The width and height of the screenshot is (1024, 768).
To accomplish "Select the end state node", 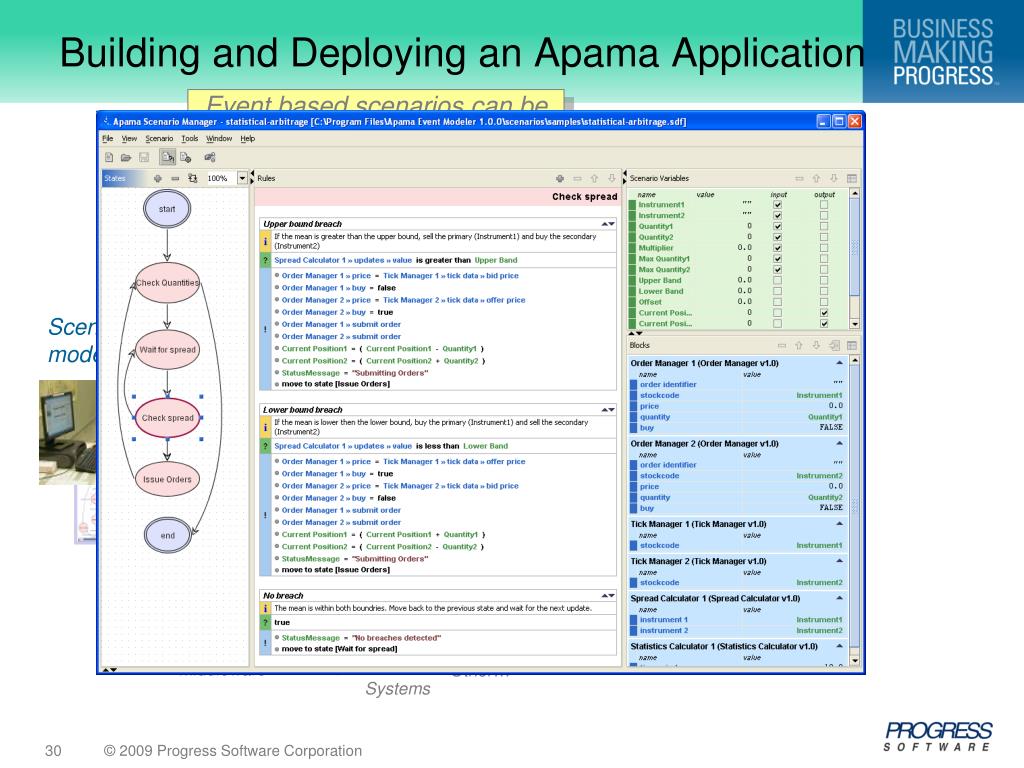I will (167, 536).
